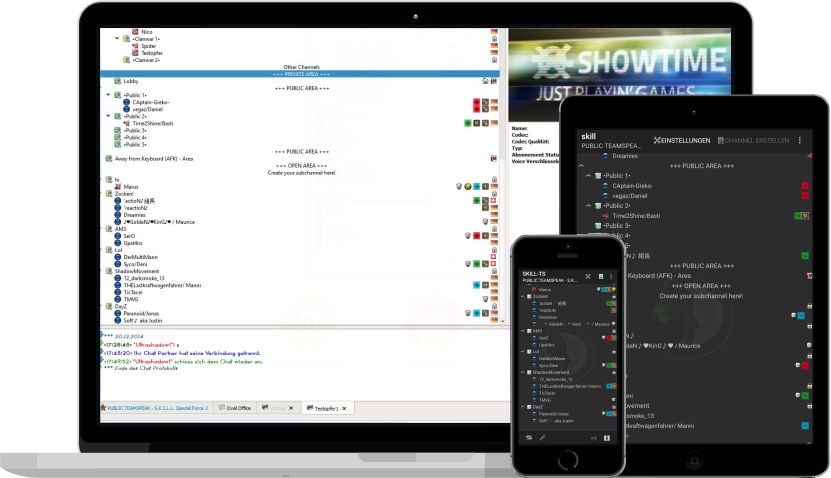Click blue badge on Paranoid/Jonas row
The height and width of the screenshot is (478, 831).
[476, 313]
